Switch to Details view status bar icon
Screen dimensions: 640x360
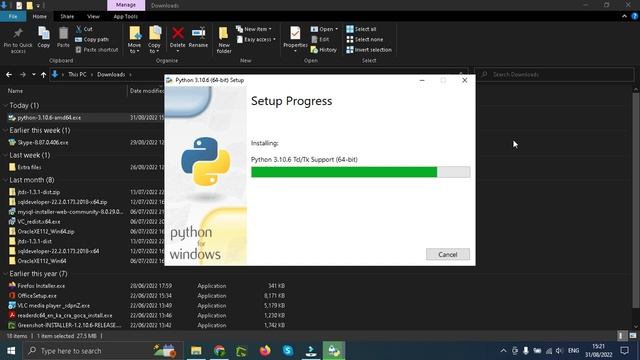point(621,336)
